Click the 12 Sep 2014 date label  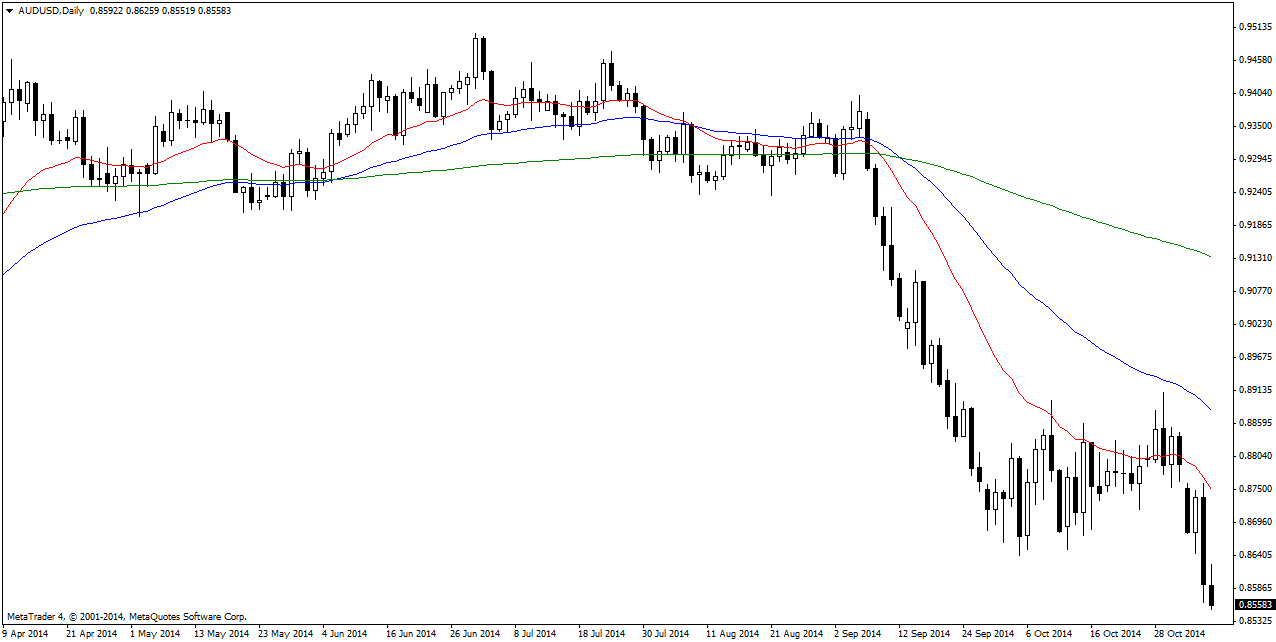point(924,634)
